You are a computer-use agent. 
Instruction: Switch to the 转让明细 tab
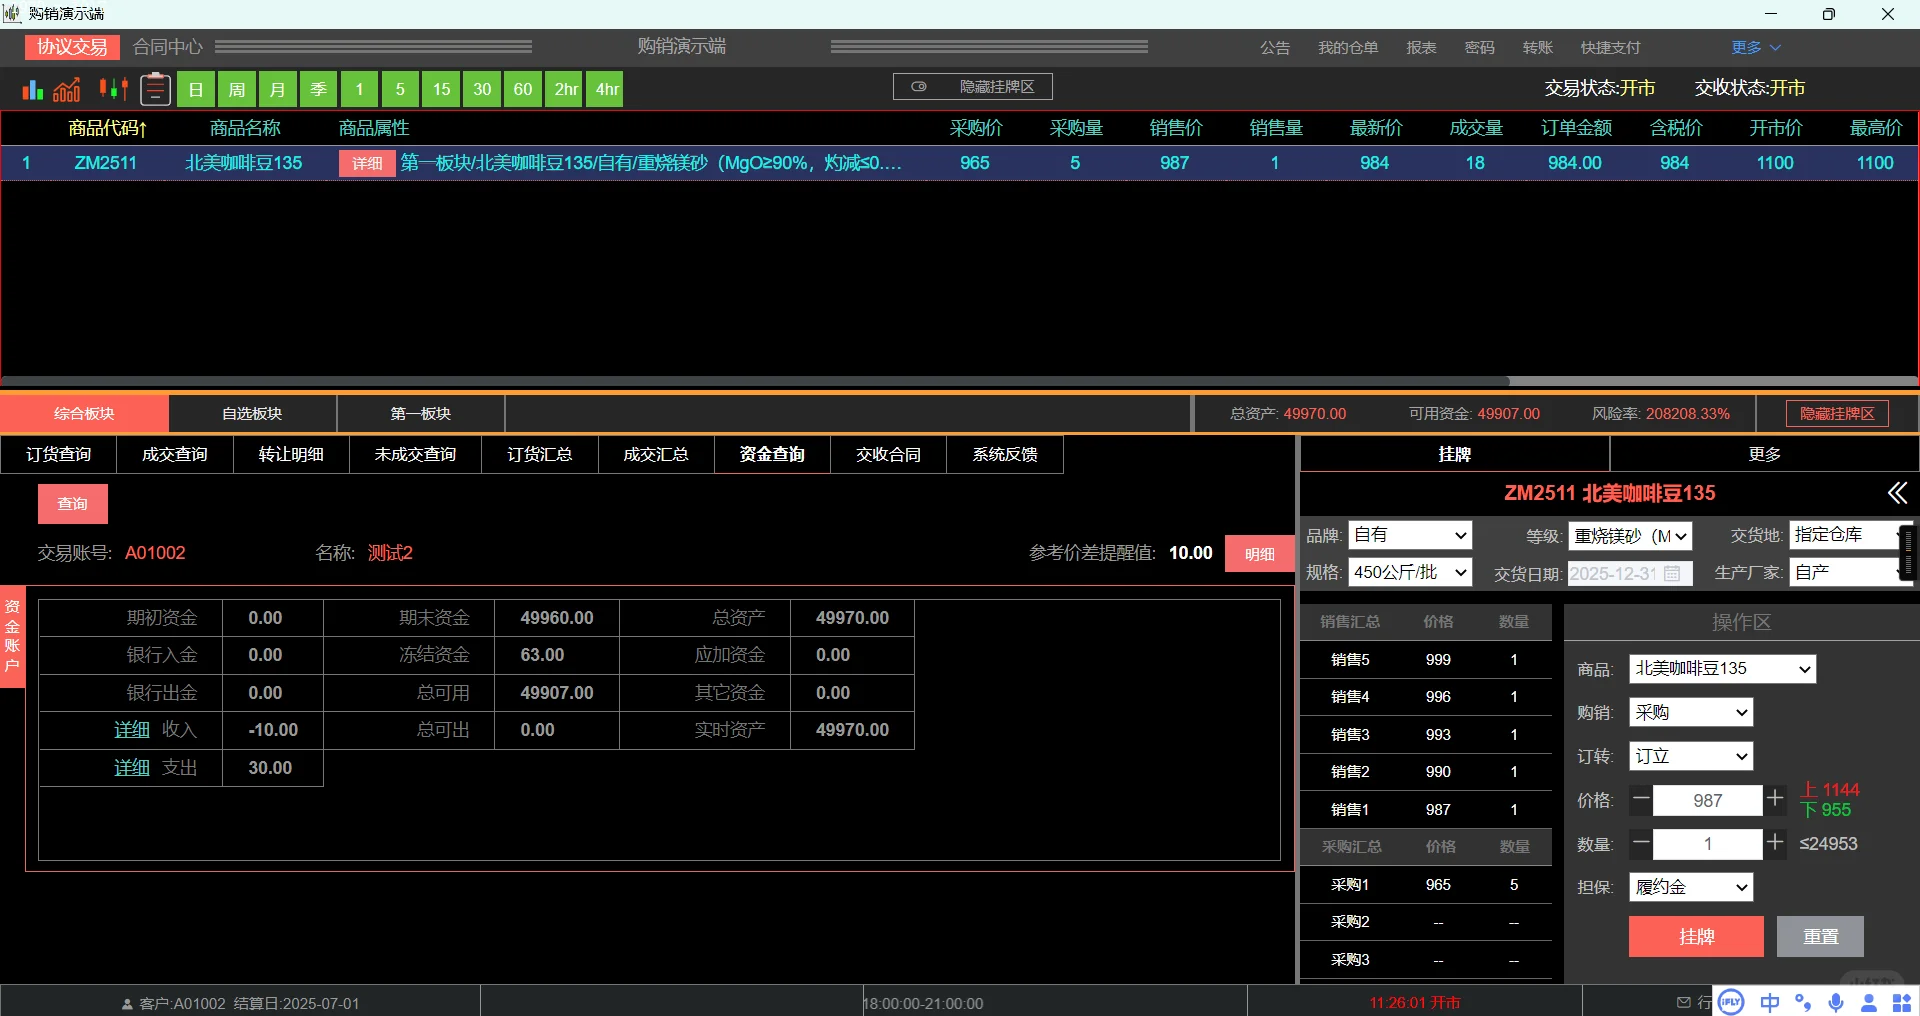tap(291, 454)
